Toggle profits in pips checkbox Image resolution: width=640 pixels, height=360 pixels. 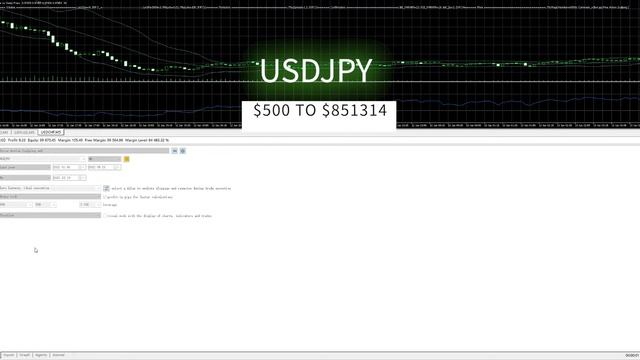click(105, 197)
